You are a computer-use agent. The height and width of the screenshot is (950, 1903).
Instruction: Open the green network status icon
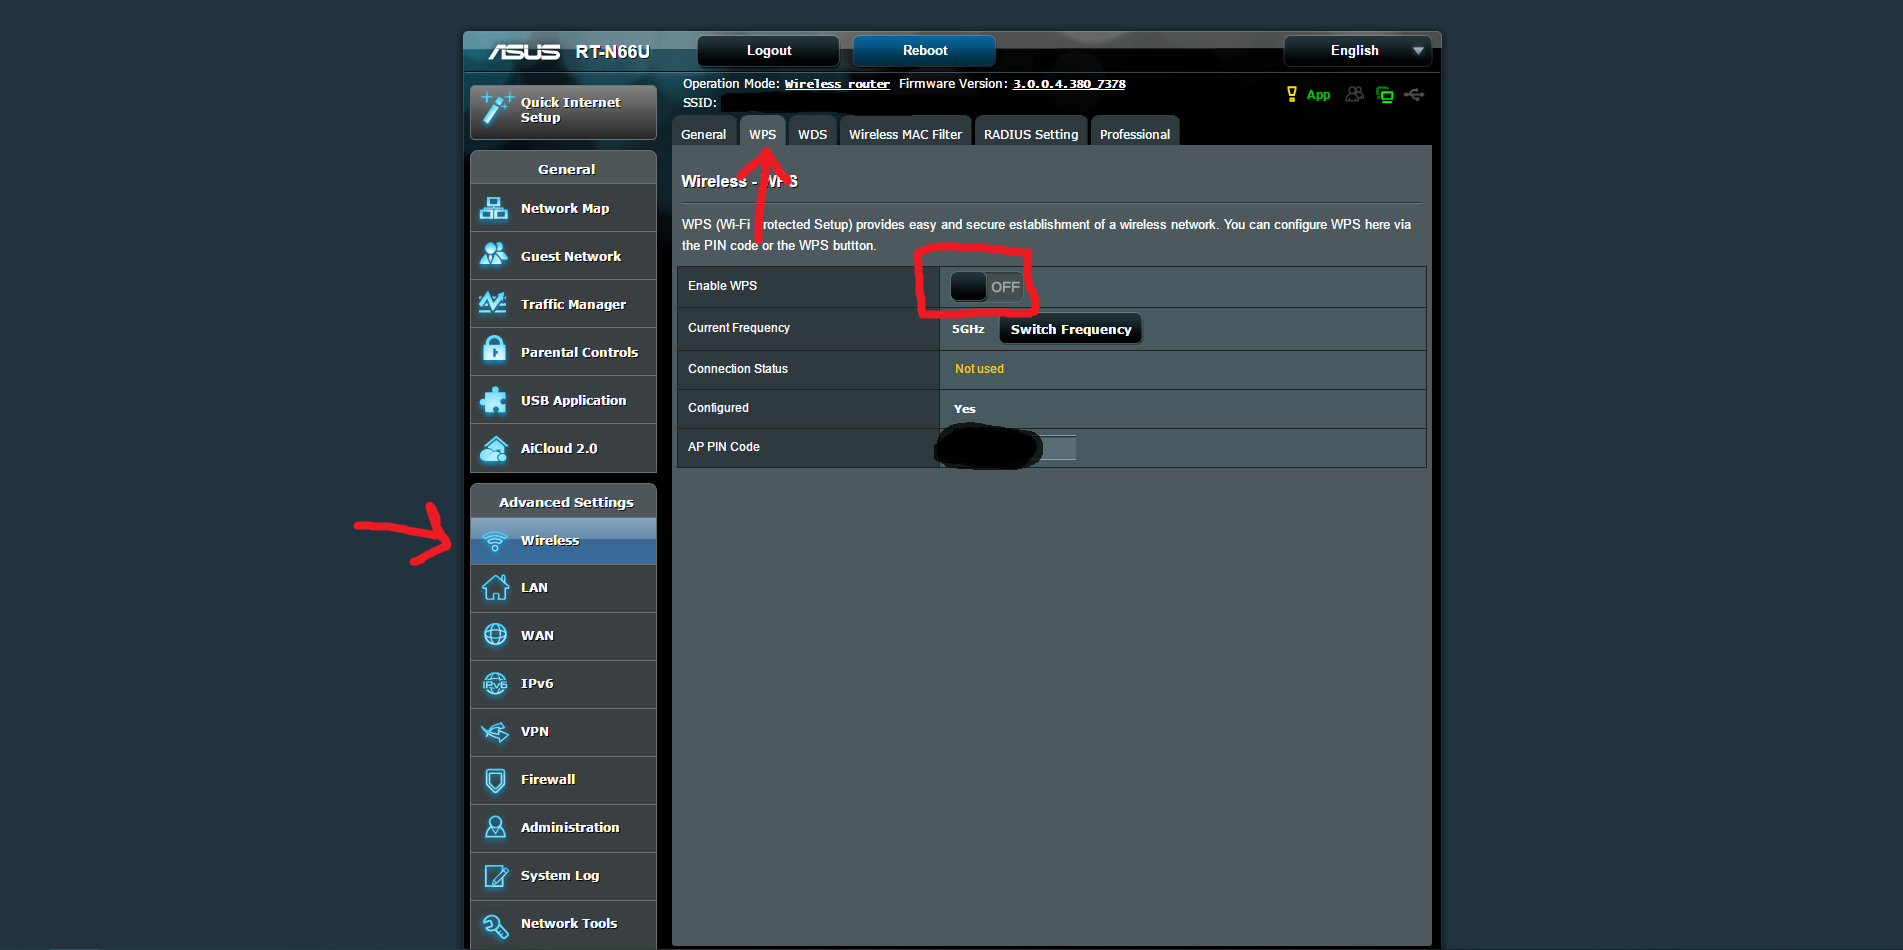coord(1385,95)
